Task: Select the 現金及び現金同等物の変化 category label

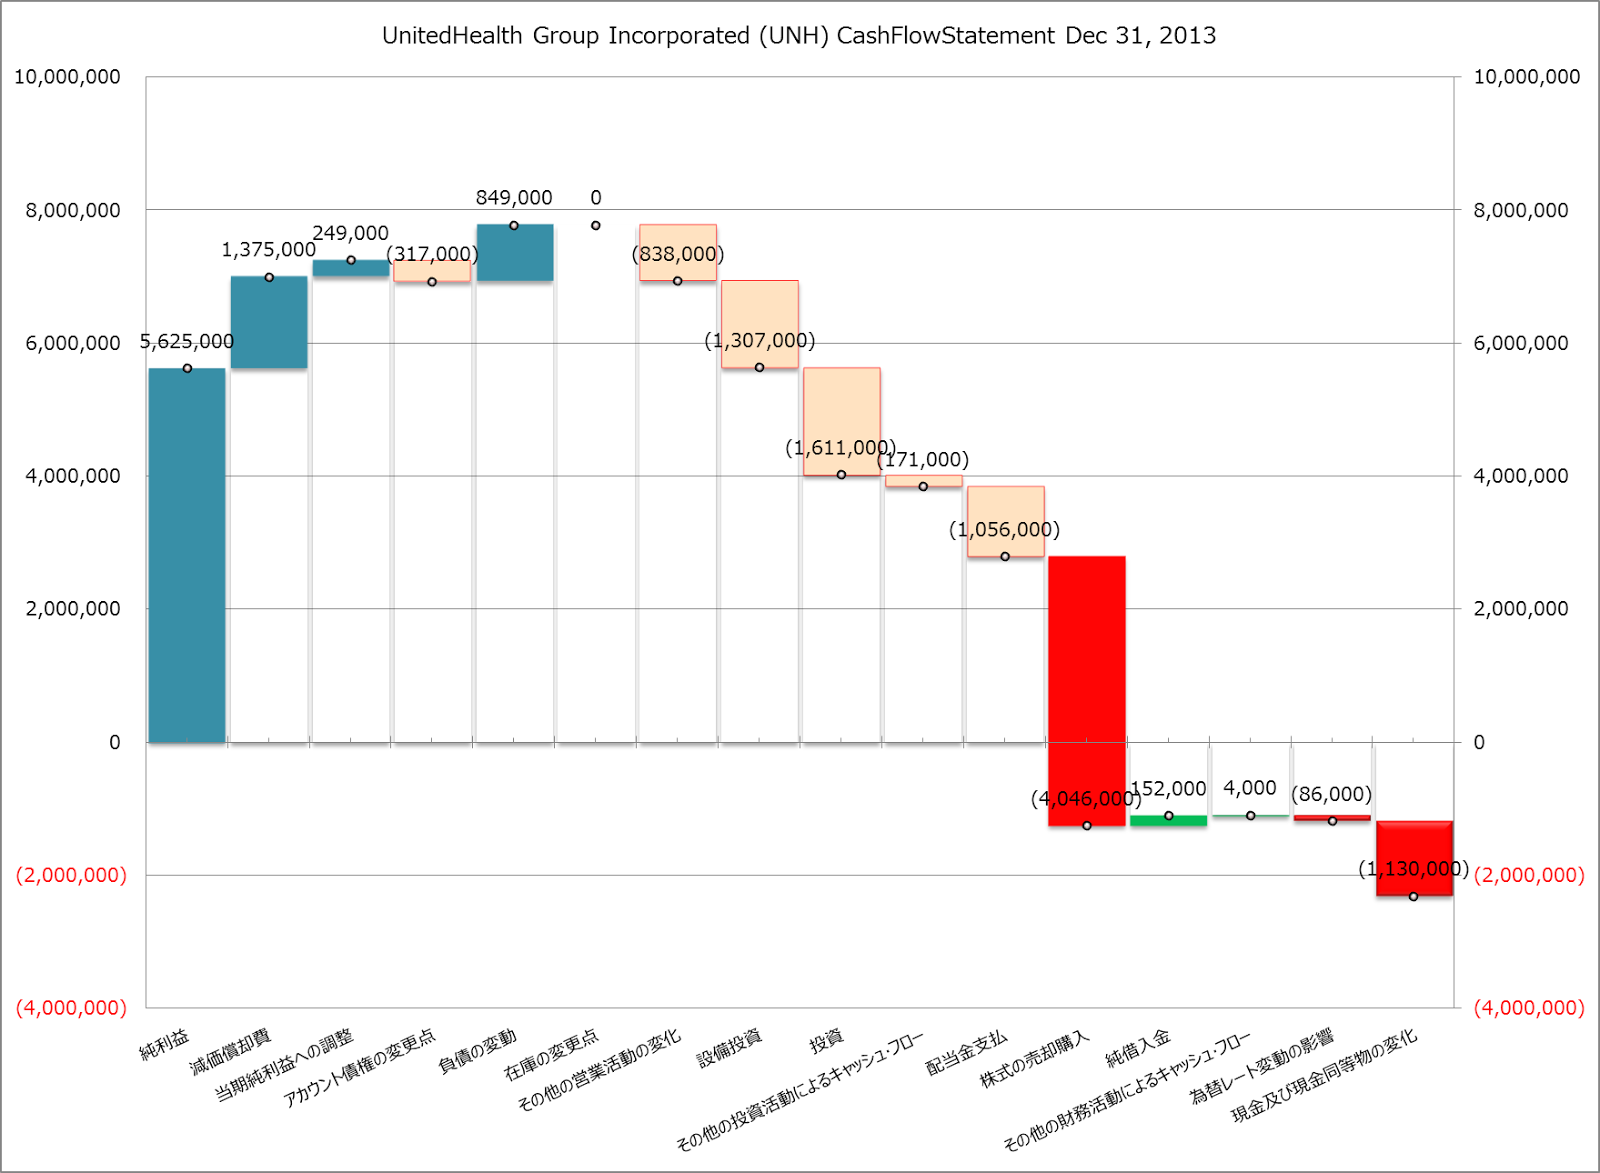Action: pyautogui.click(x=1325, y=1076)
